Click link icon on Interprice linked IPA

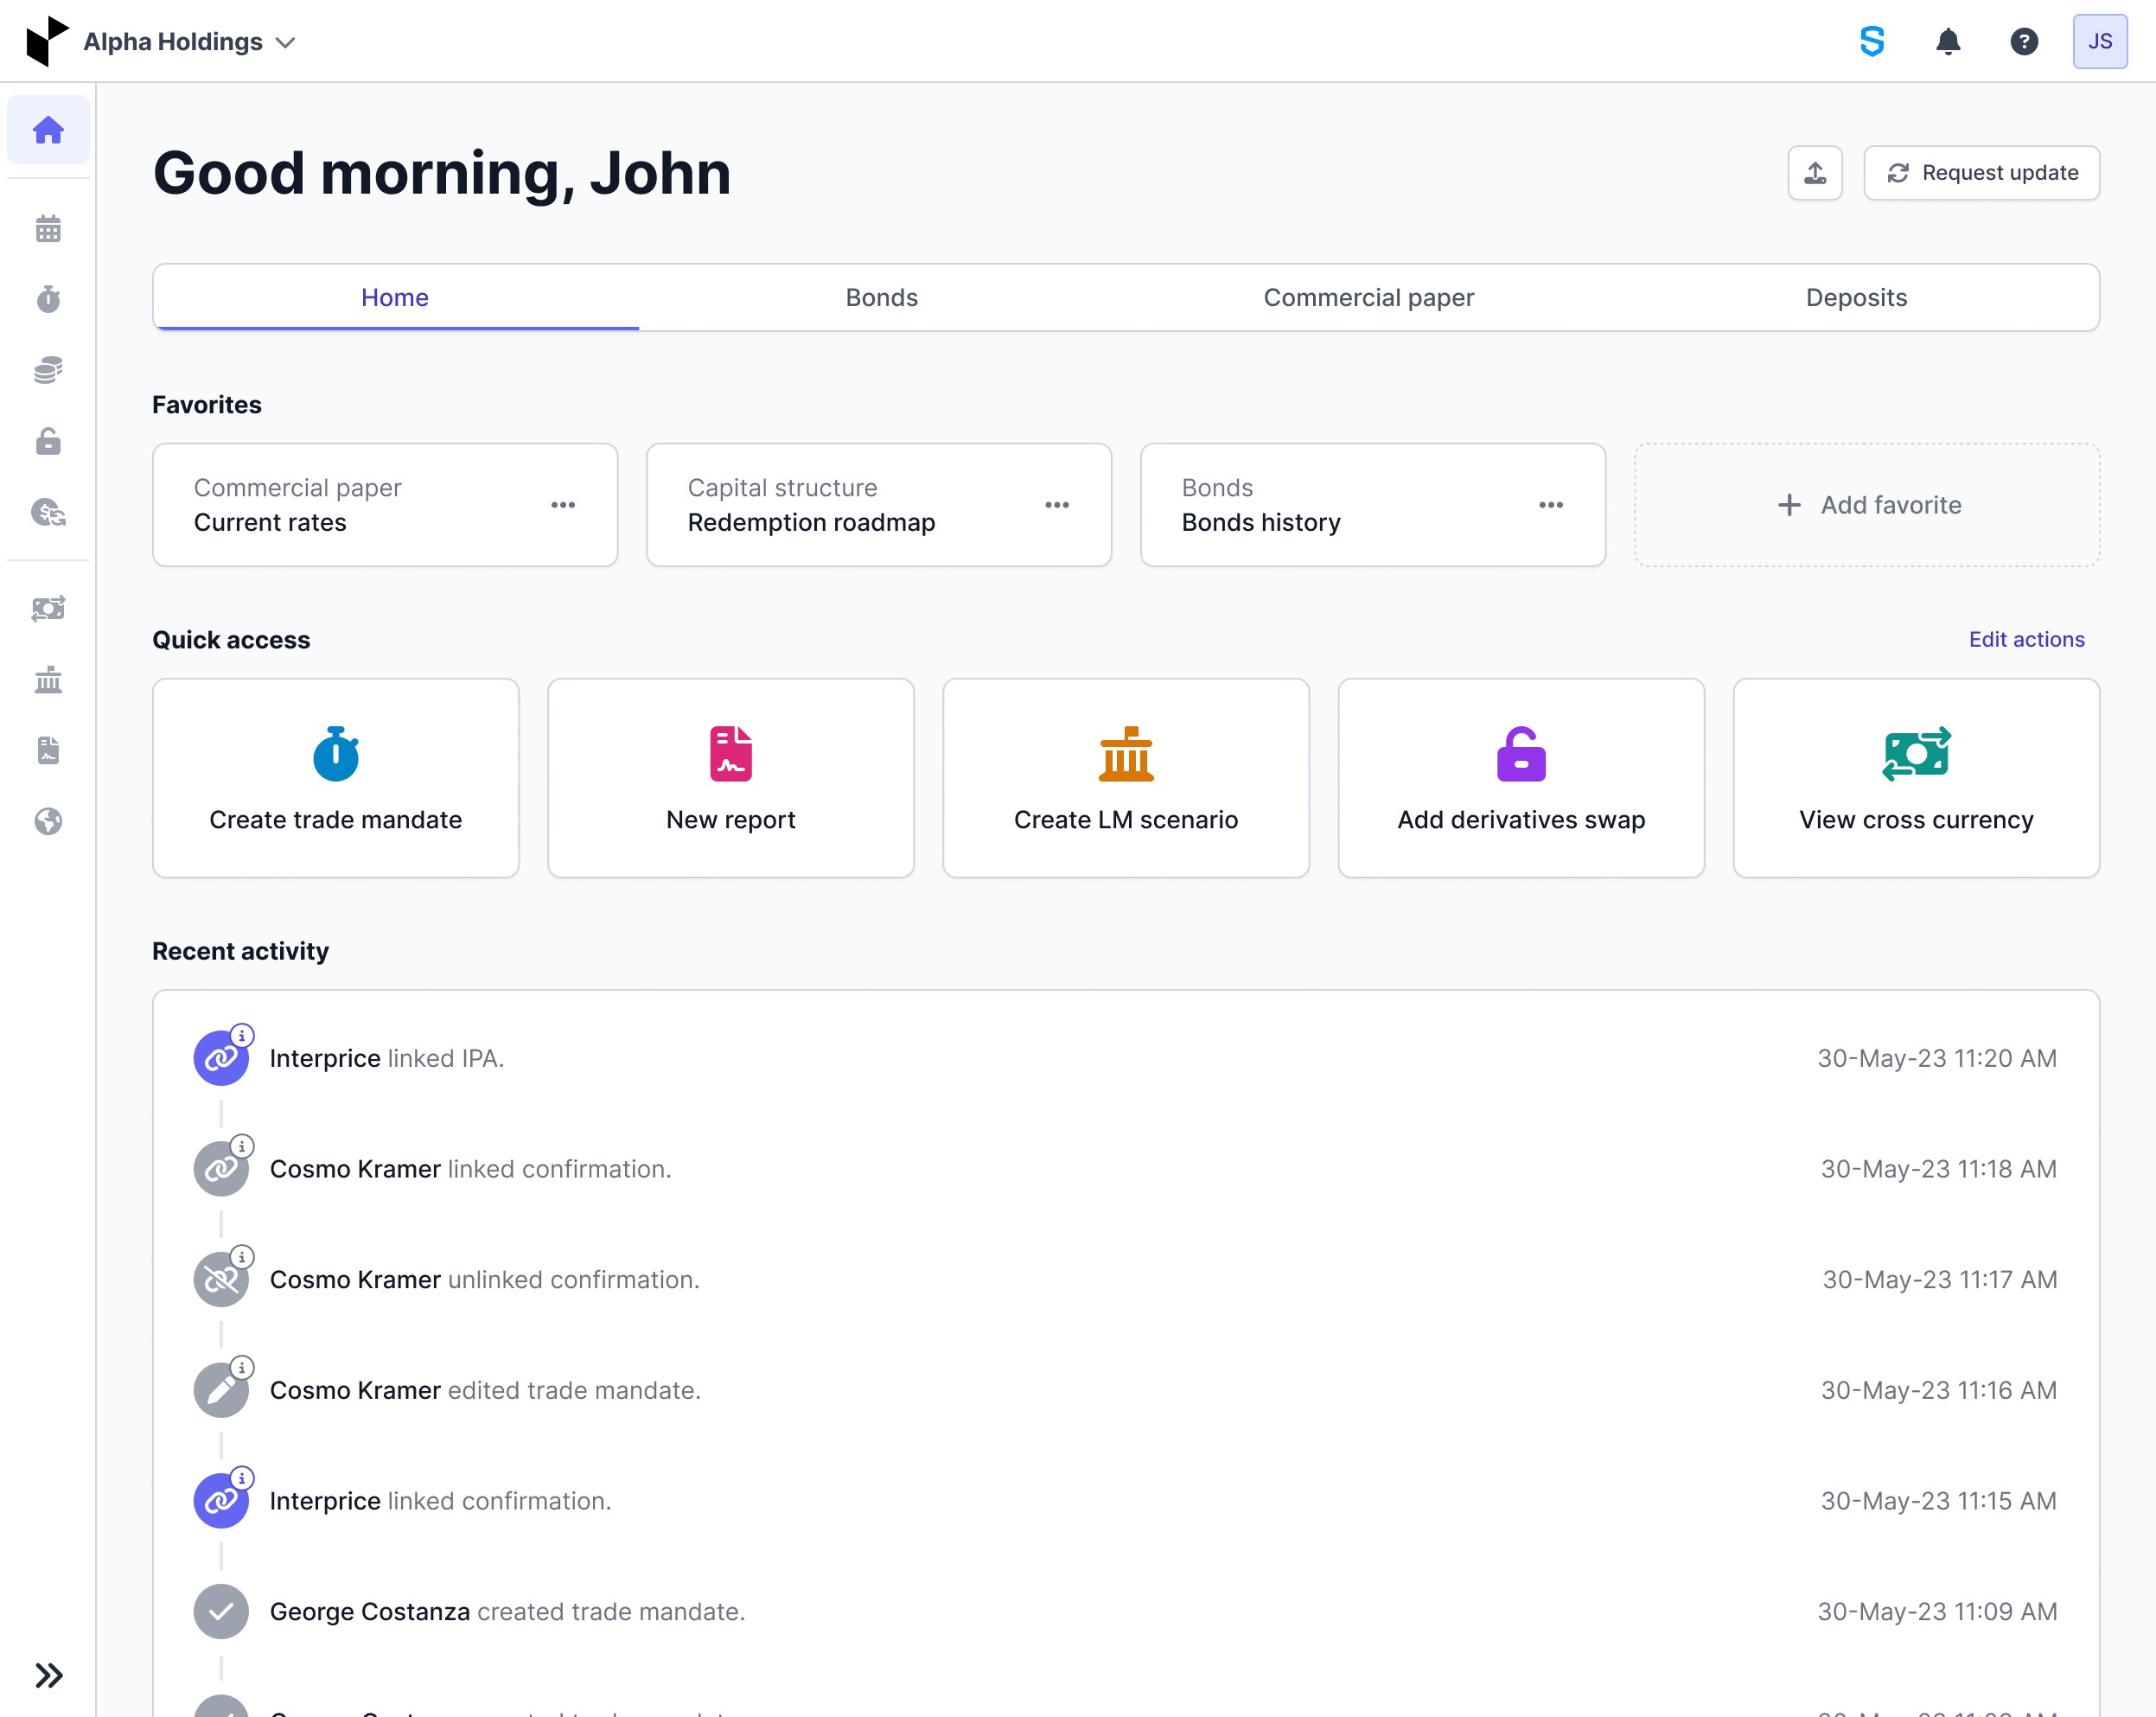221,1058
